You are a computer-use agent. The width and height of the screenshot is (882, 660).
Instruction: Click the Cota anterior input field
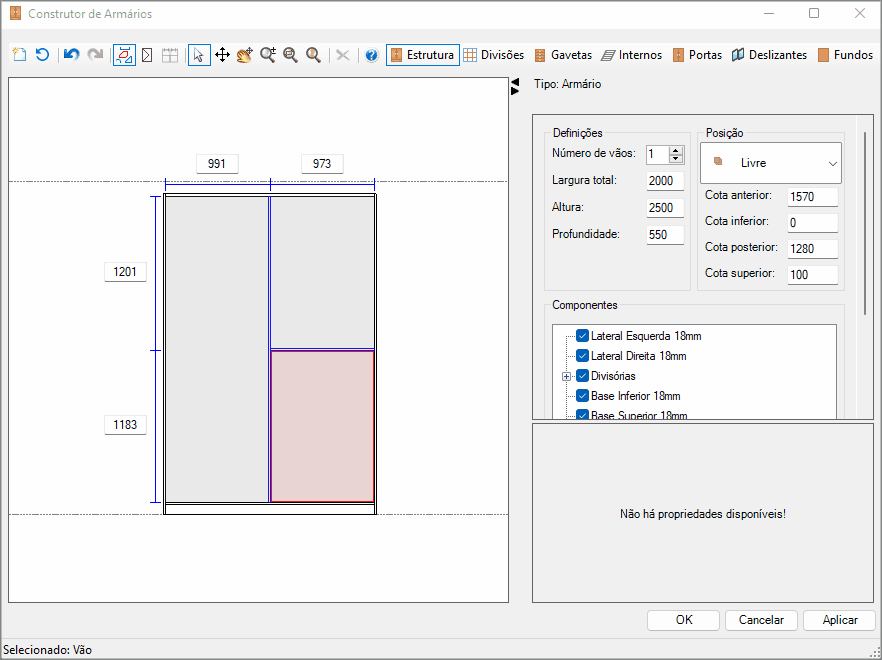[812, 197]
